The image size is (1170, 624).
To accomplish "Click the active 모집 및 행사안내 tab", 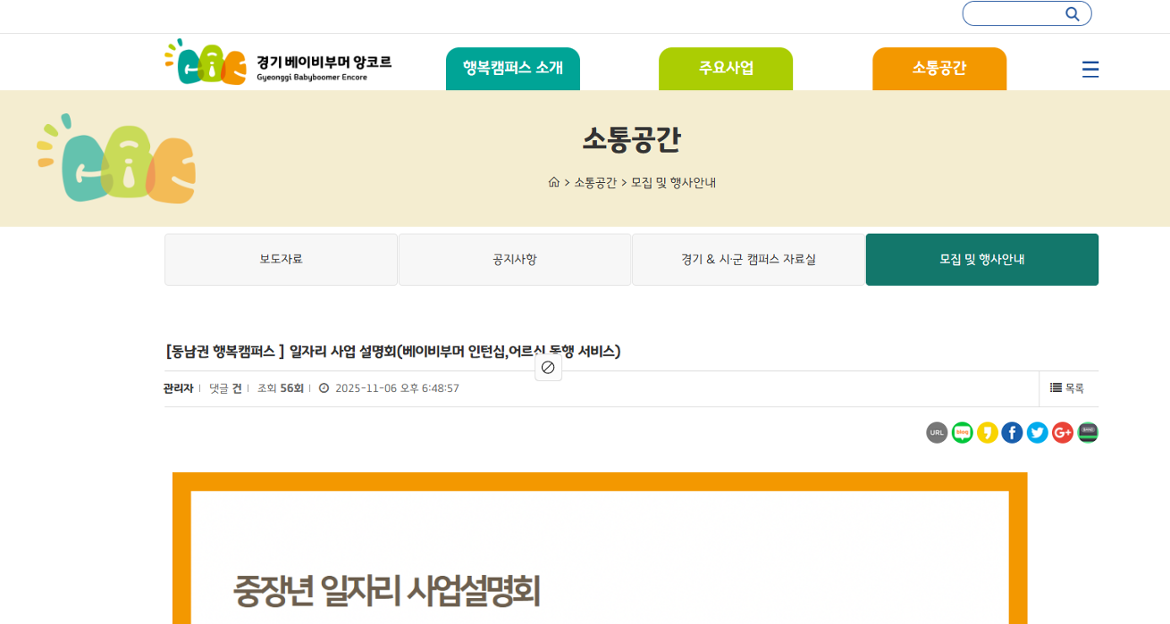I will 981,259.
